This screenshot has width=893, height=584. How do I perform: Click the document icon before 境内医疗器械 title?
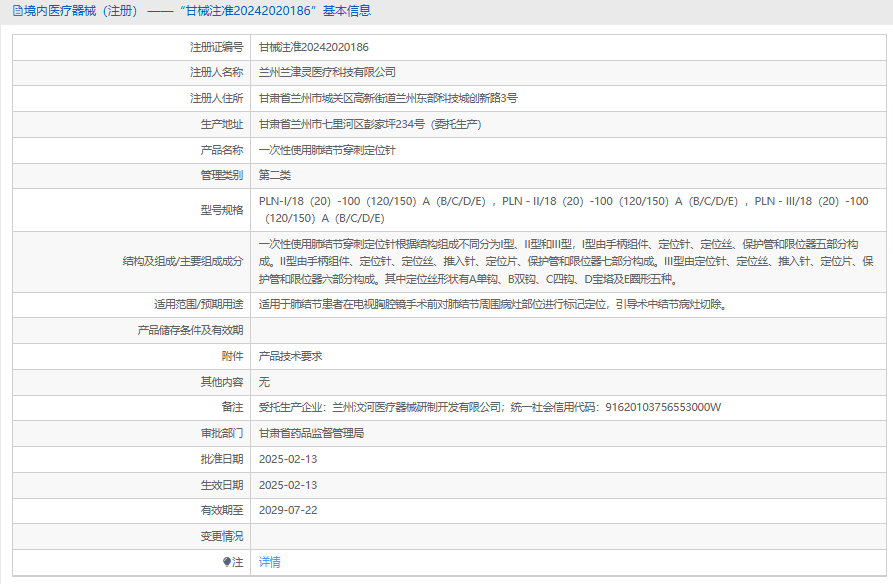(x=18, y=11)
